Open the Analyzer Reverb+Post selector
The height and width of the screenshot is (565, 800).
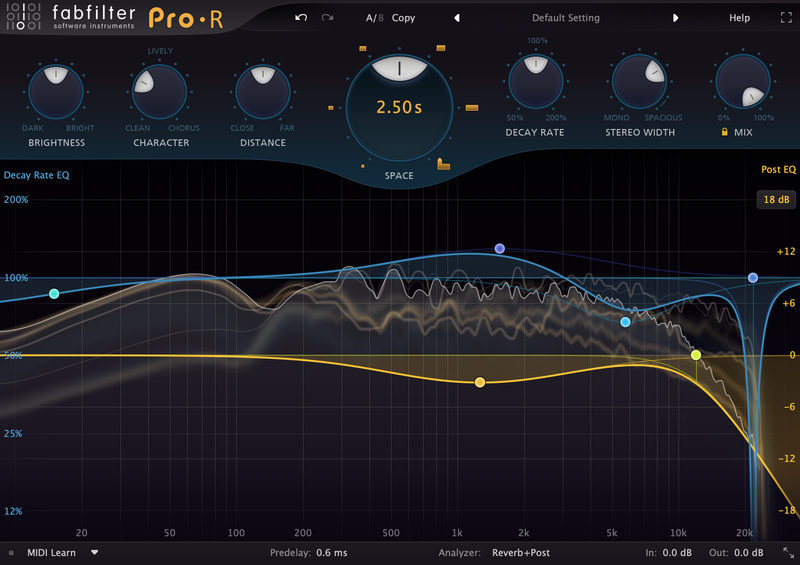tap(521, 553)
